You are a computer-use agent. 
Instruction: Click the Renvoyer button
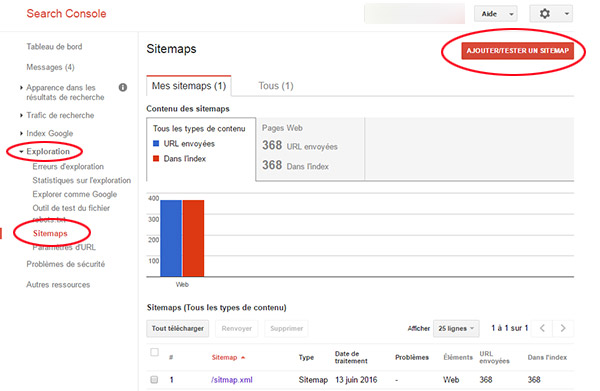point(236,328)
